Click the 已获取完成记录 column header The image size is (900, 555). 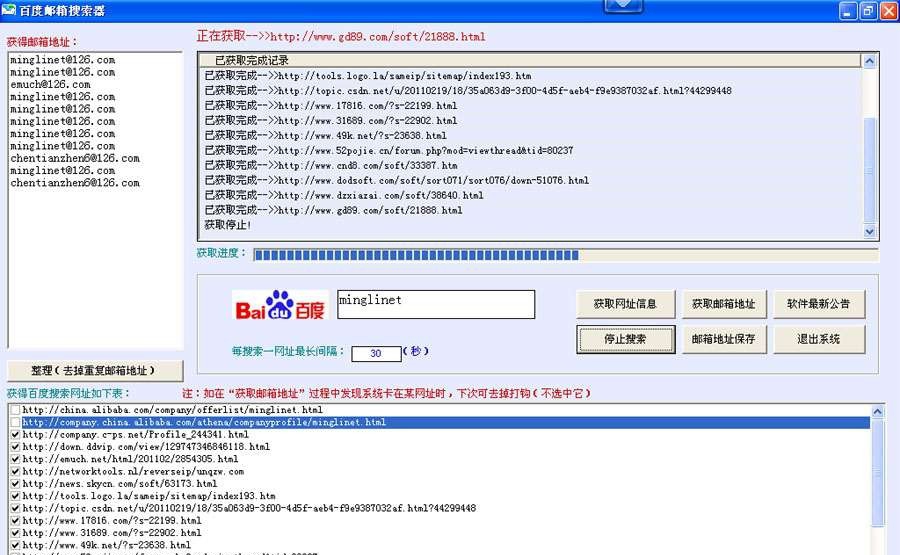[x=529, y=60]
